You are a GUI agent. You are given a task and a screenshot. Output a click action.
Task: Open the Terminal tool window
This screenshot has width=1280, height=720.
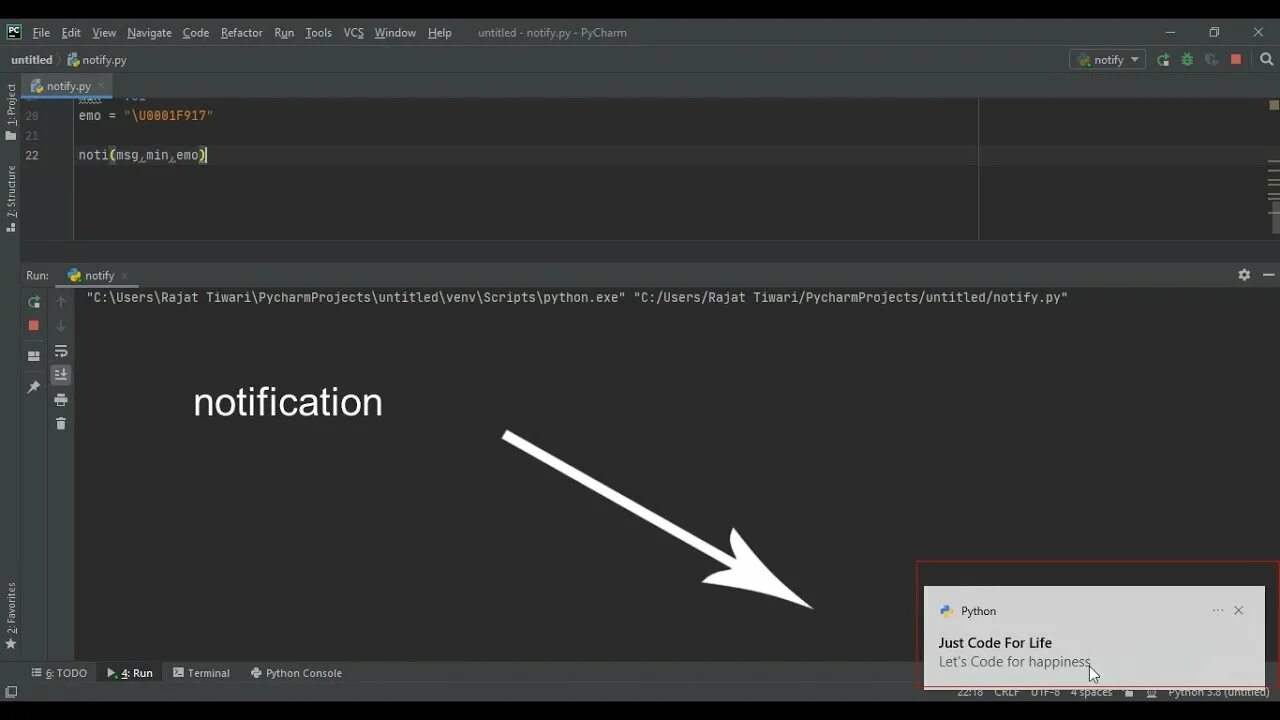pyautogui.click(x=201, y=673)
